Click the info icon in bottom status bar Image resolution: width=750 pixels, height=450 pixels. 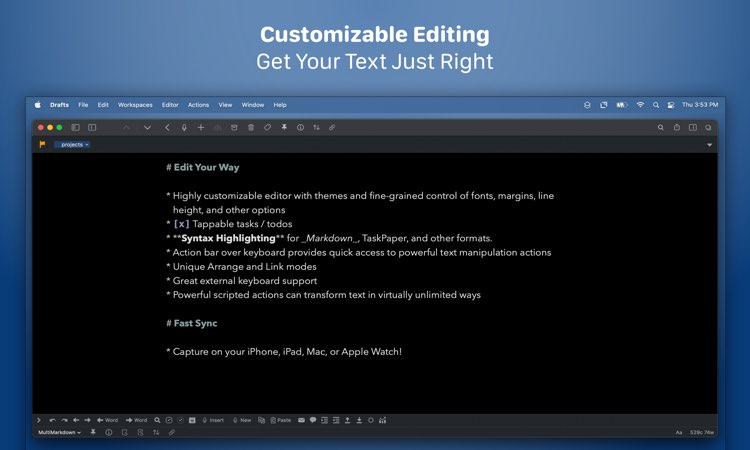click(109, 432)
